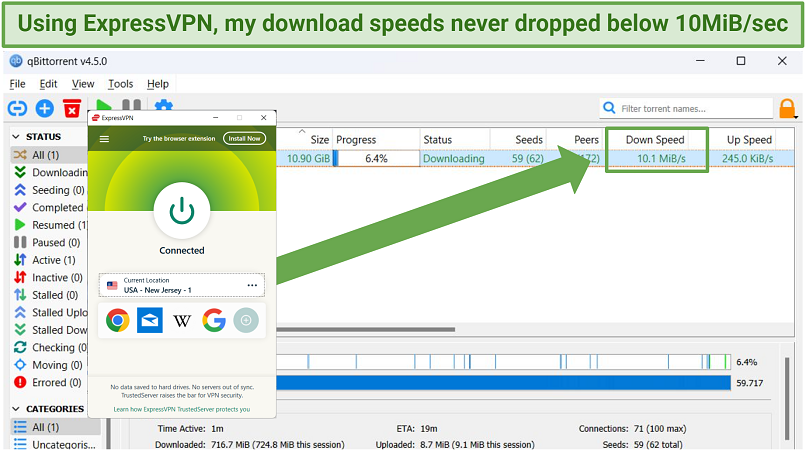
Task: Click the 6.4% progress bar cell
Action: 376,158
